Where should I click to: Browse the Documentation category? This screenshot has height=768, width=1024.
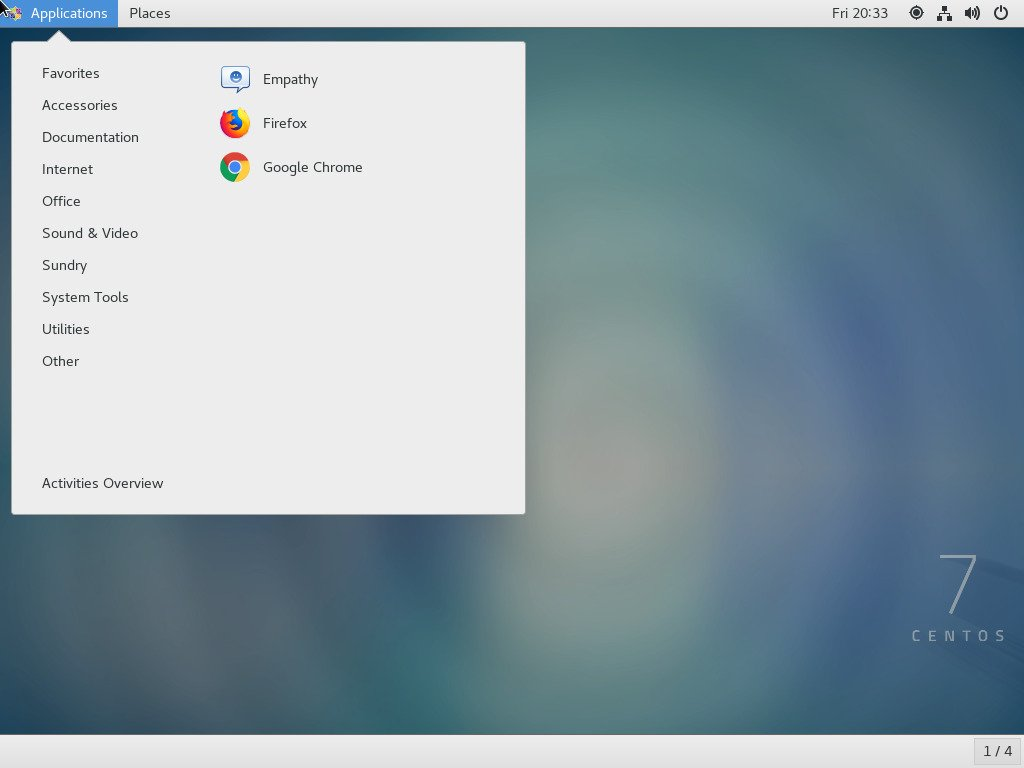(x=90, y=137)
